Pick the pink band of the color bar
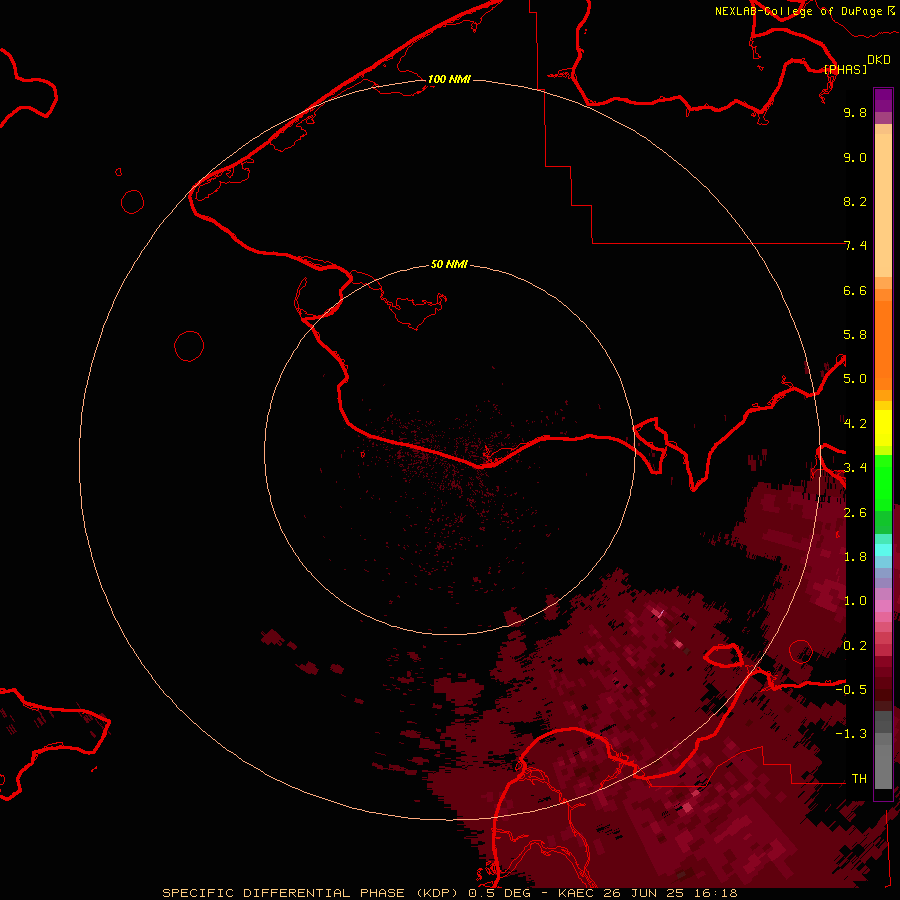Viewport: 900px width, 900px height. point(883,606)
